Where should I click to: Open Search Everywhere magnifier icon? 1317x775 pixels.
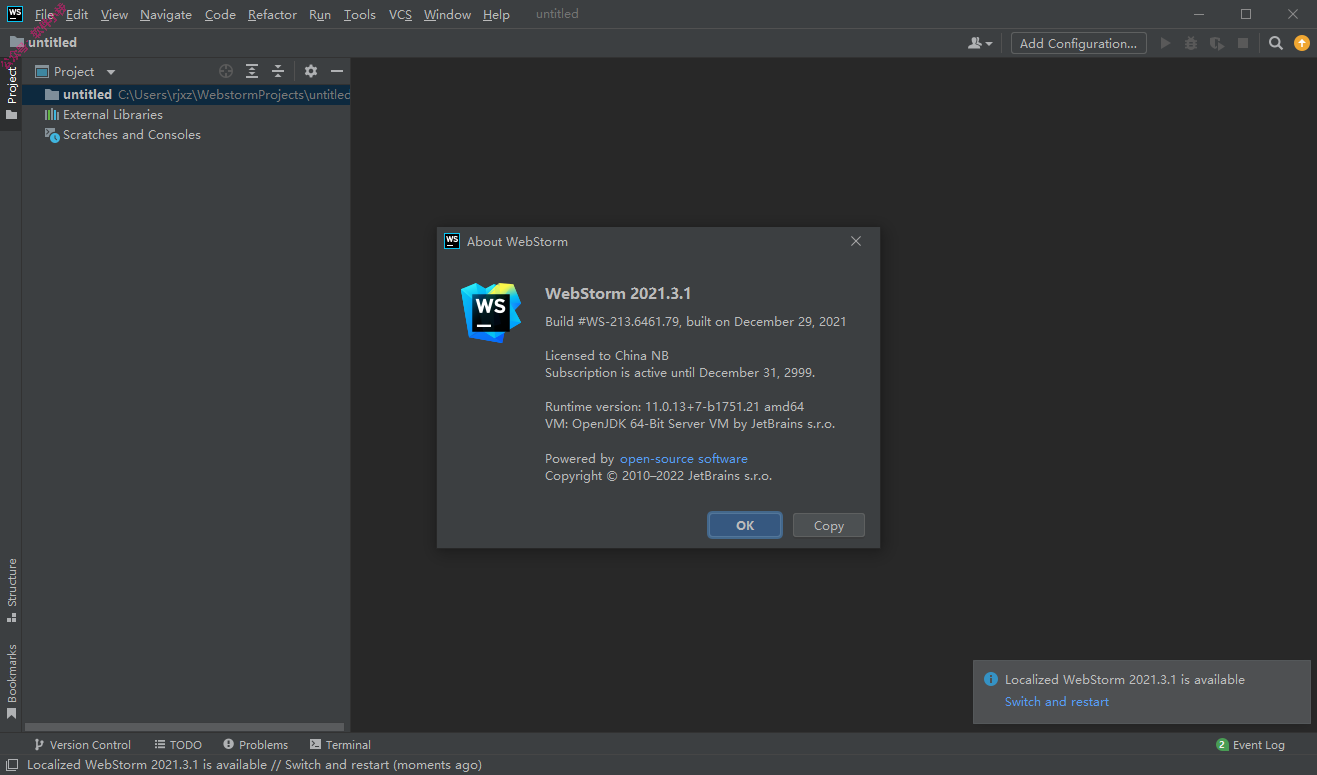point(1276,43)
